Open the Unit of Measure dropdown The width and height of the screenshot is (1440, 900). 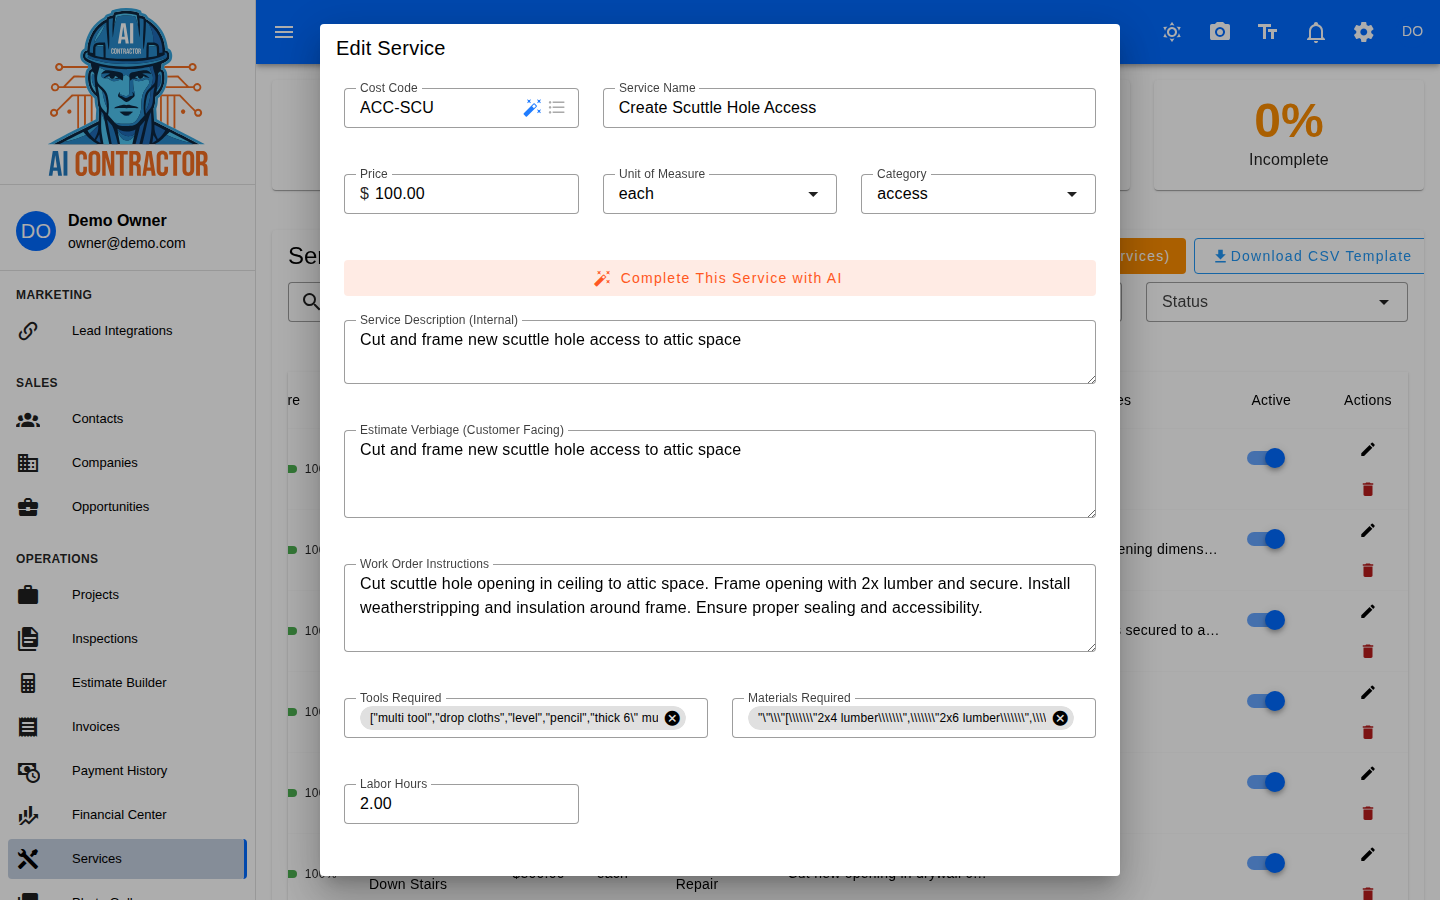coord(720,194)
